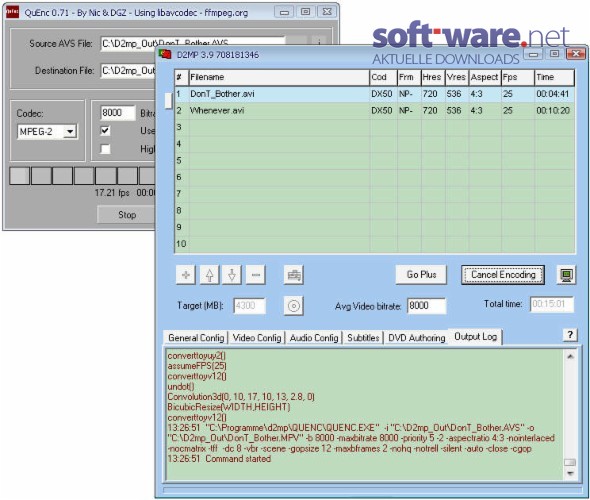The image size is (590, 500).
Task: Click the BicubicResize(WIDTH,HEIGHT) log line
Action: pos(229,407)
